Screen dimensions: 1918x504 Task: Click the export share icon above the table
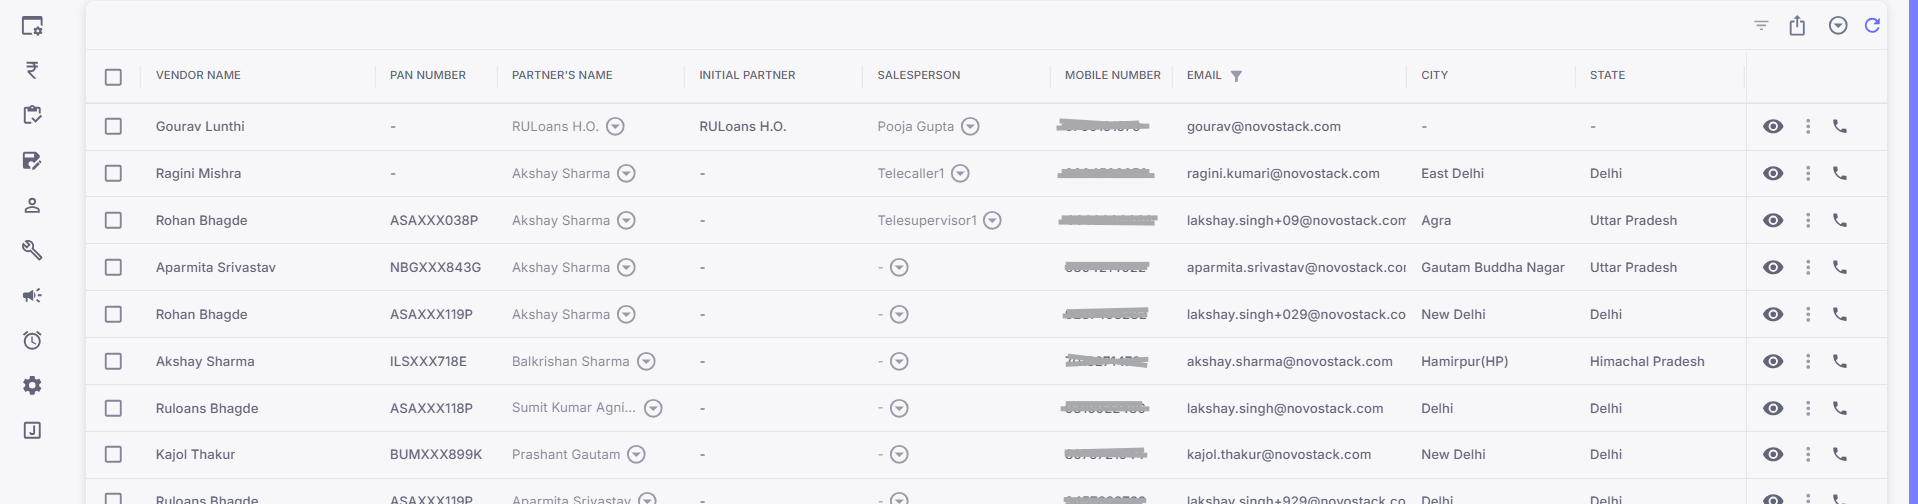pos(1797,26)
